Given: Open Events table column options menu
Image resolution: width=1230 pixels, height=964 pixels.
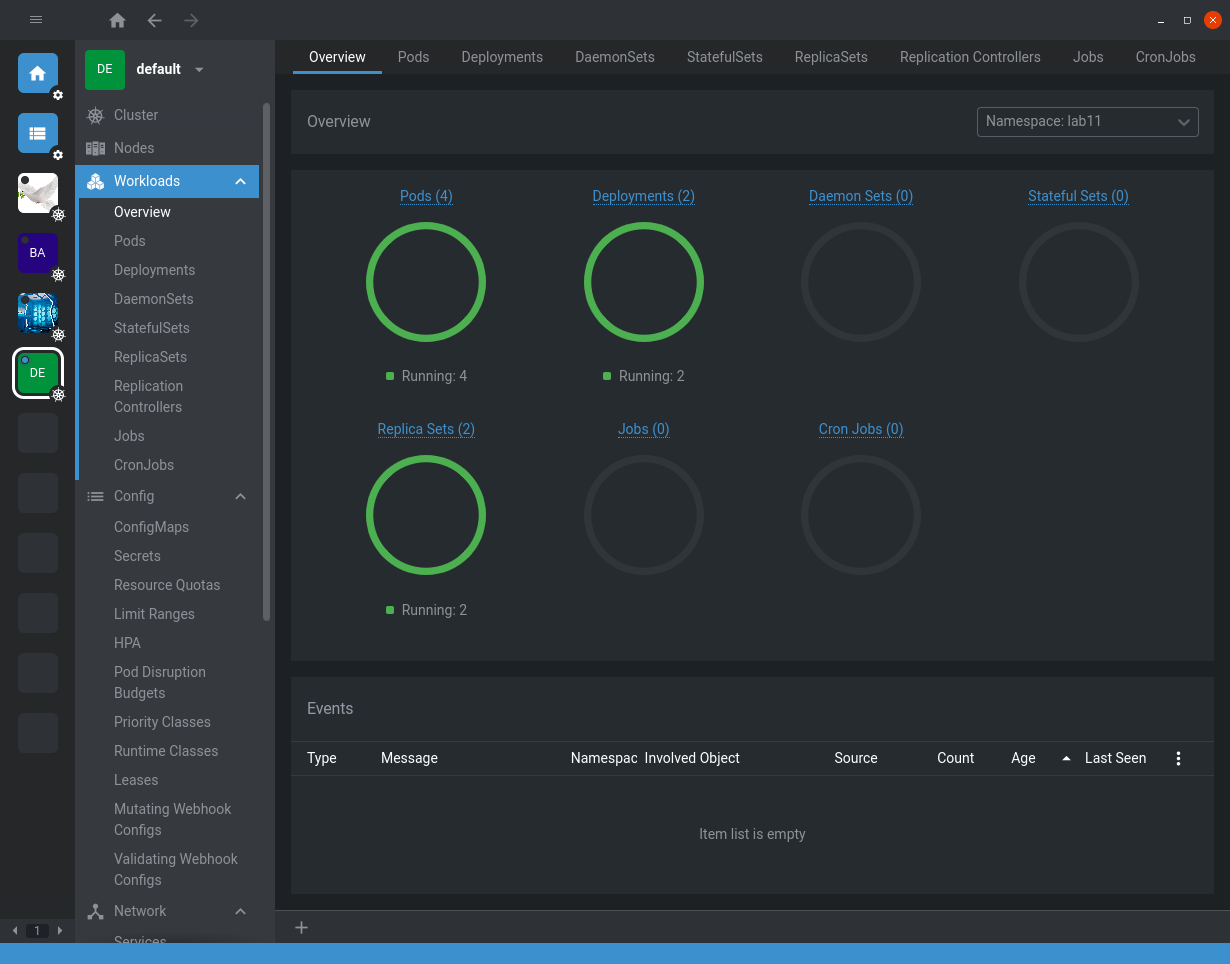Looking at the screenshot, I should click(1178, 758).
